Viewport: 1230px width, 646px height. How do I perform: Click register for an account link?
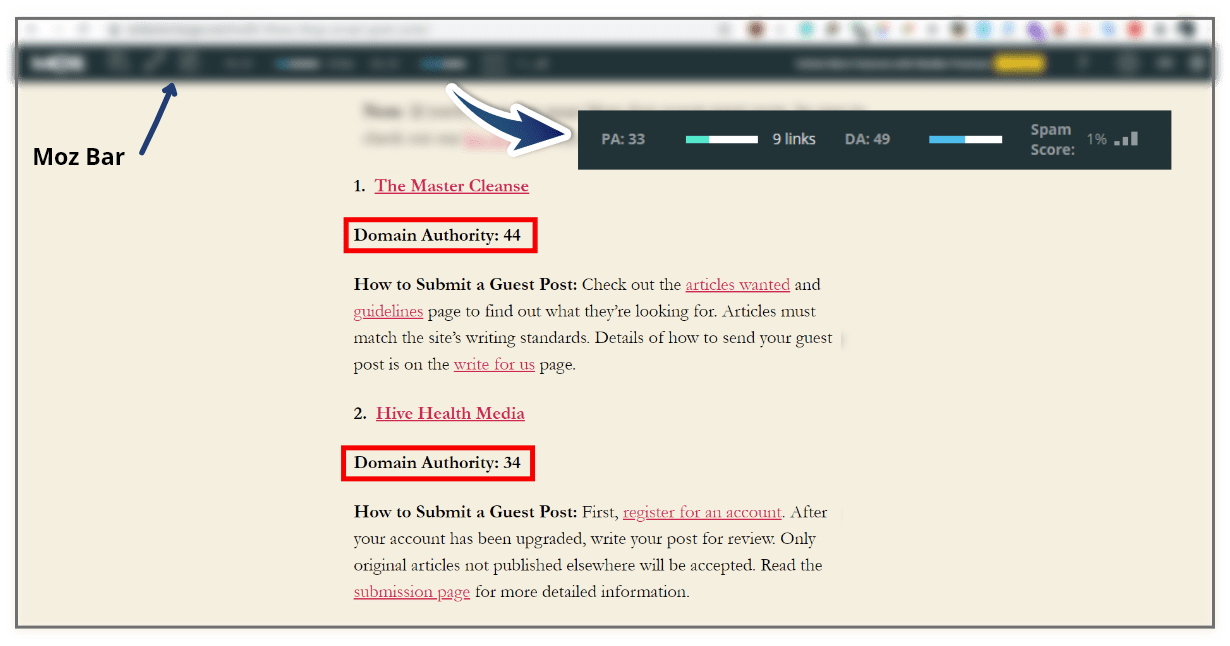point(702,512)
